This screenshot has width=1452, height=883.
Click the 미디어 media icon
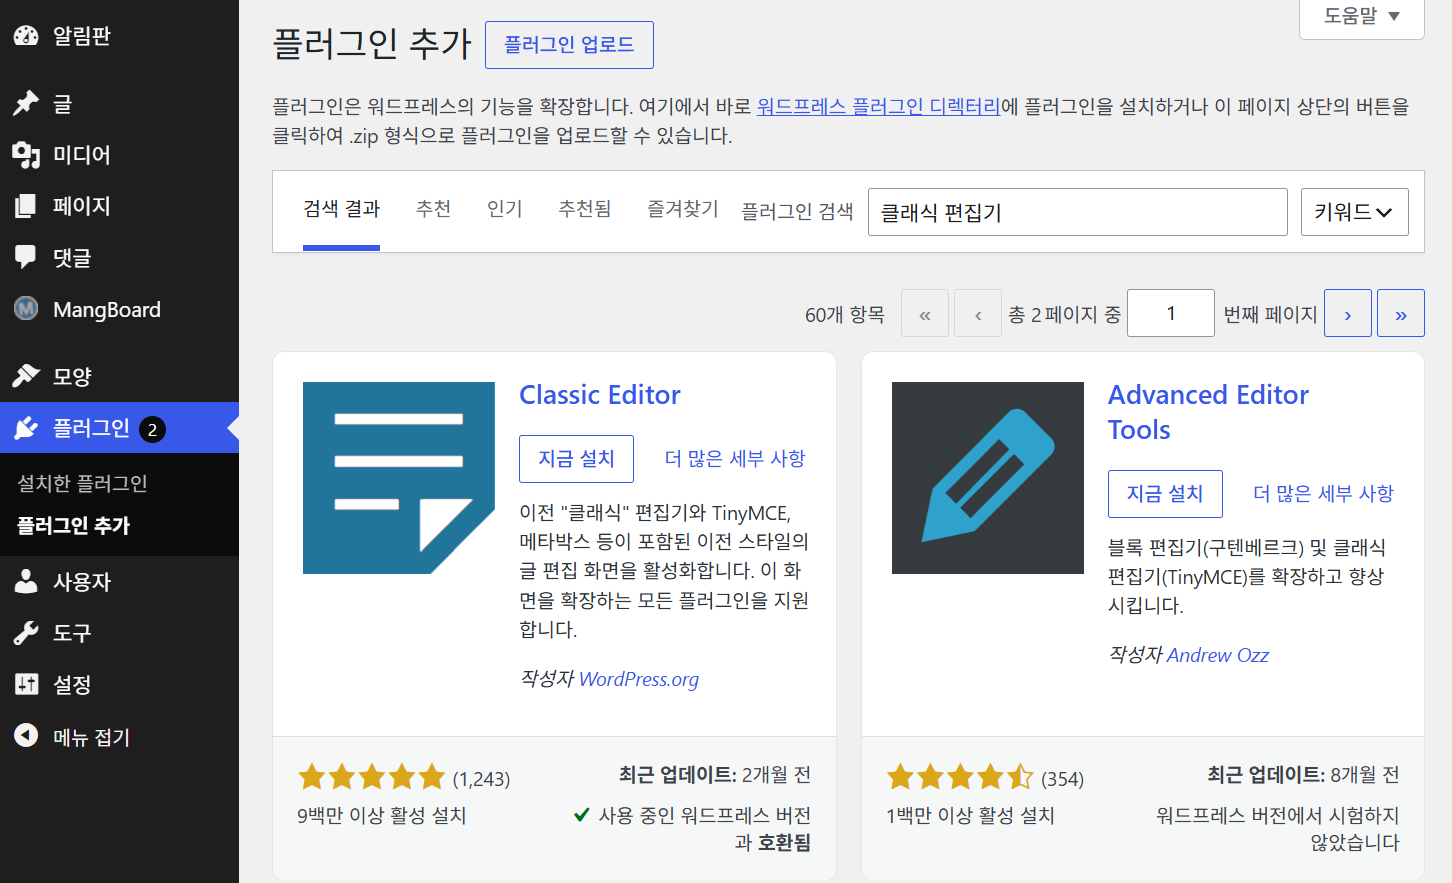(x=26, y=155)
